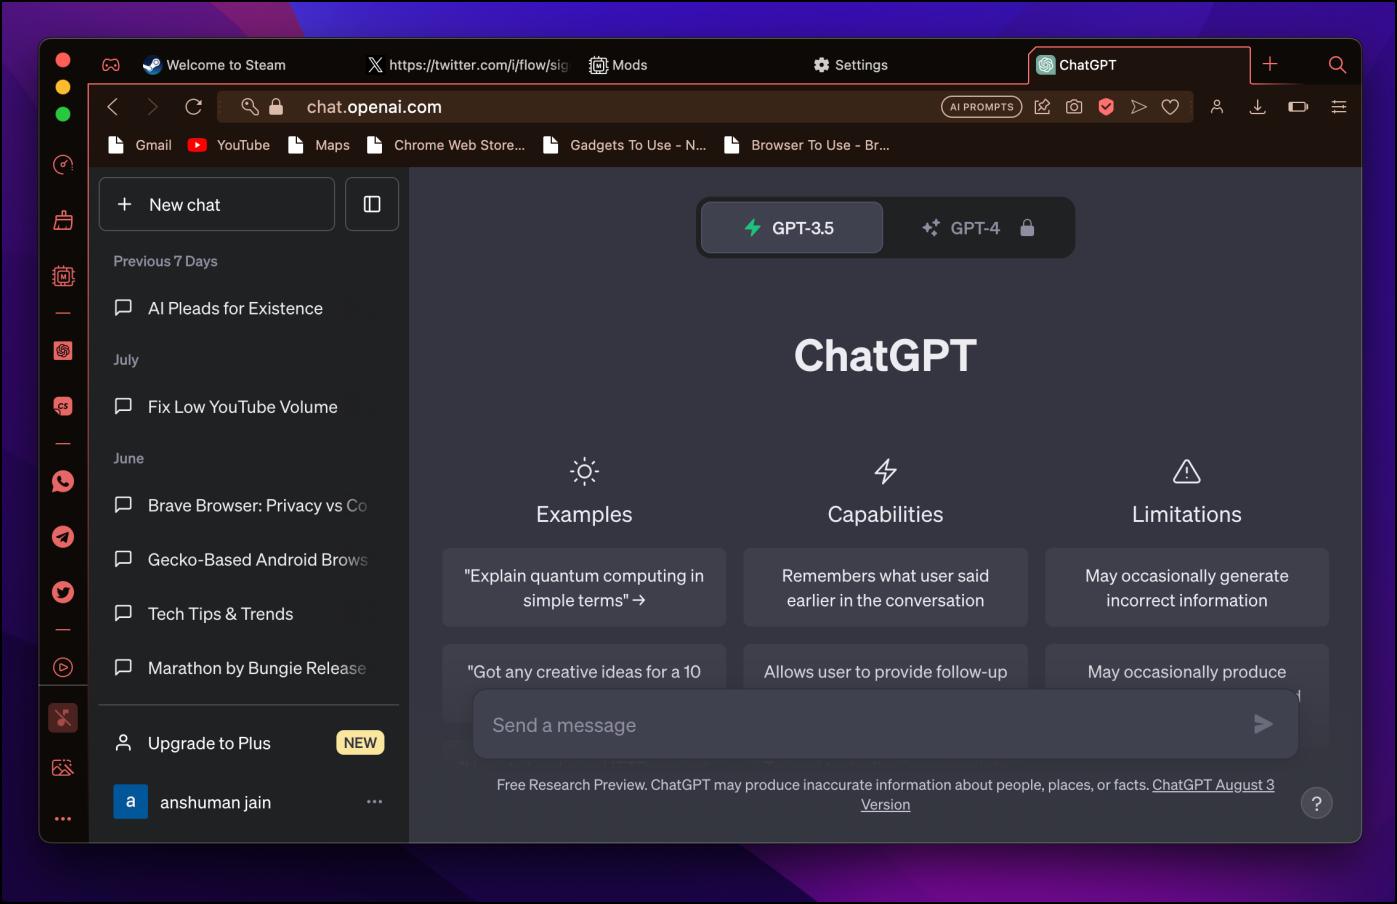Open ChatSonic CS icon in sidebar
The image size is (1397, 904).
[63, 406]
